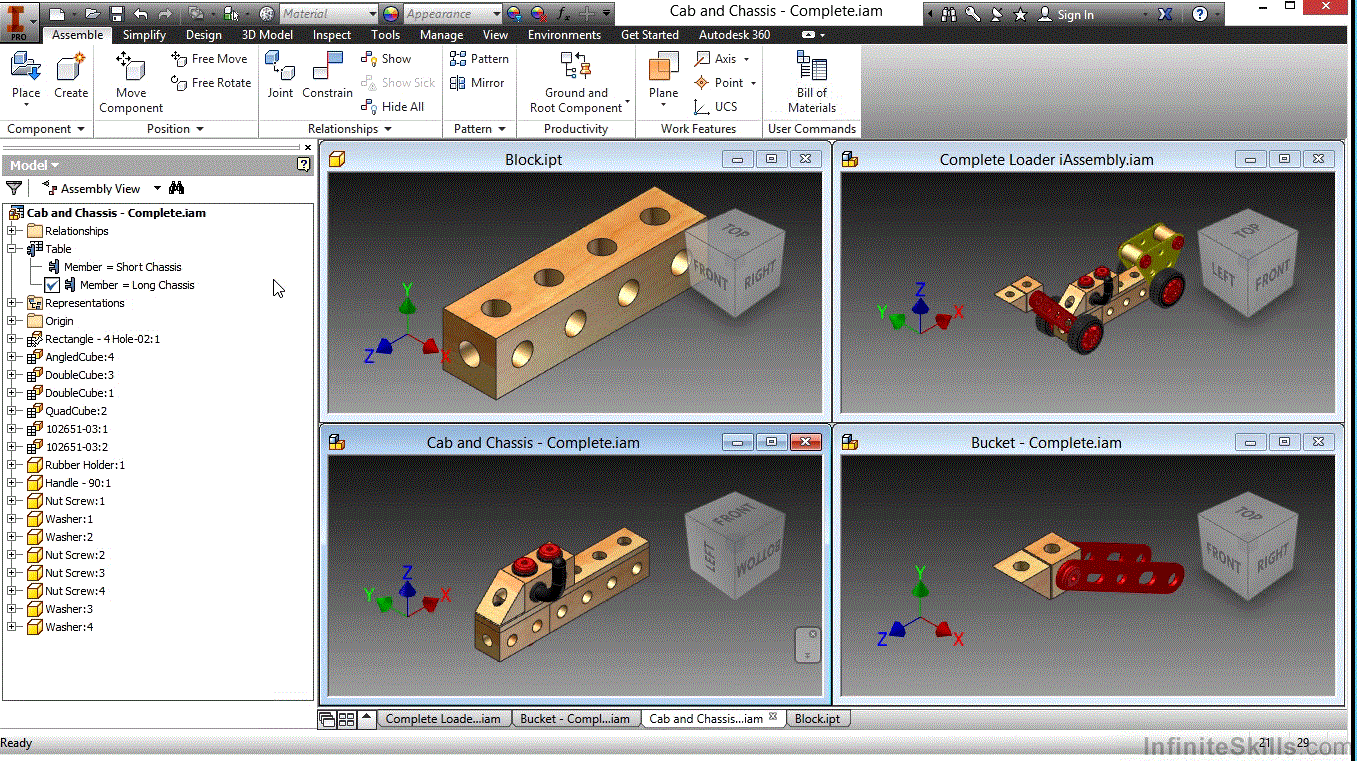1357x761 pixels.
Task: Open Bill of Materials
Action: (x=812, y=82)
